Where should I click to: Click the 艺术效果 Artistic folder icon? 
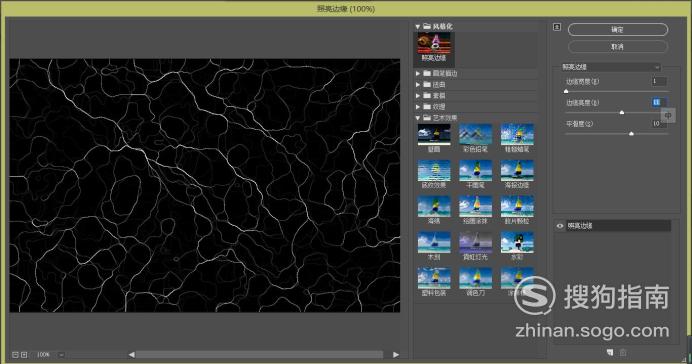tap(427, 118)
